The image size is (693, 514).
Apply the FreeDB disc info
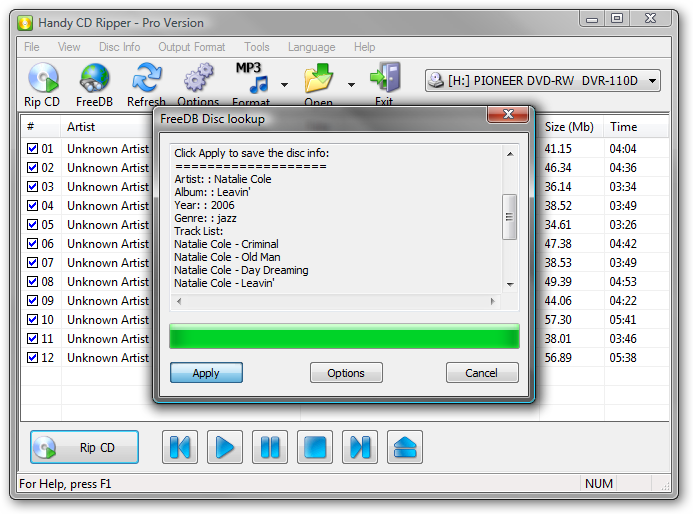206,373
